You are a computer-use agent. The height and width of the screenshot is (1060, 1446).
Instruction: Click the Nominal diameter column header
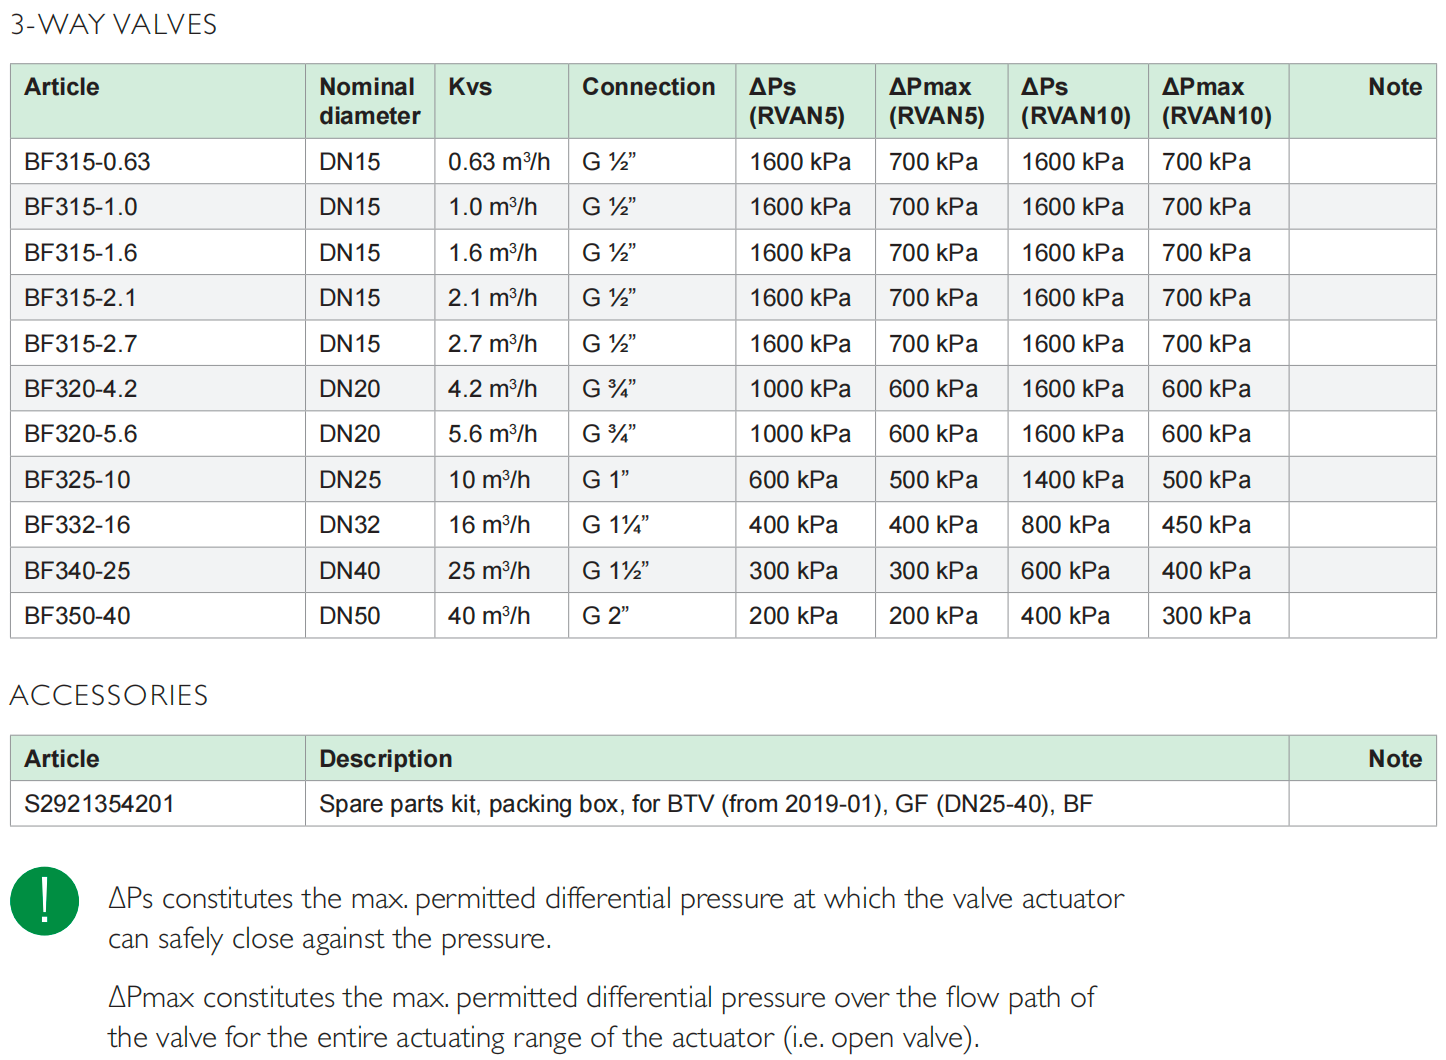click(369, 101)
